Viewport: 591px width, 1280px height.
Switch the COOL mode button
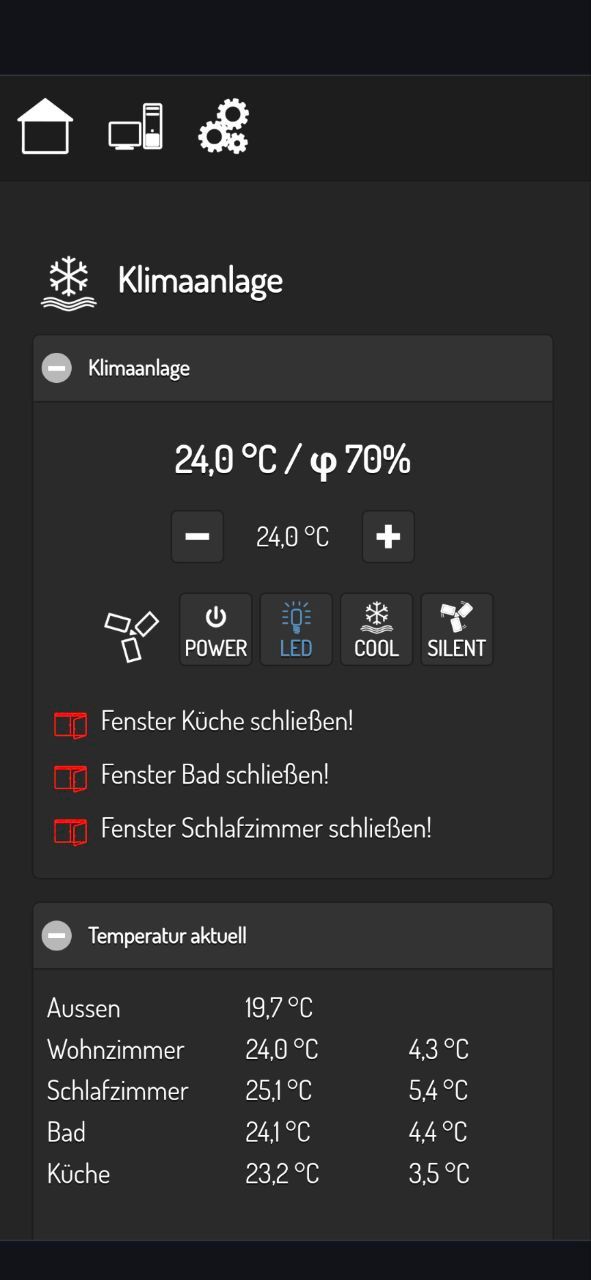pyautogui.click(x=376, y=630)
